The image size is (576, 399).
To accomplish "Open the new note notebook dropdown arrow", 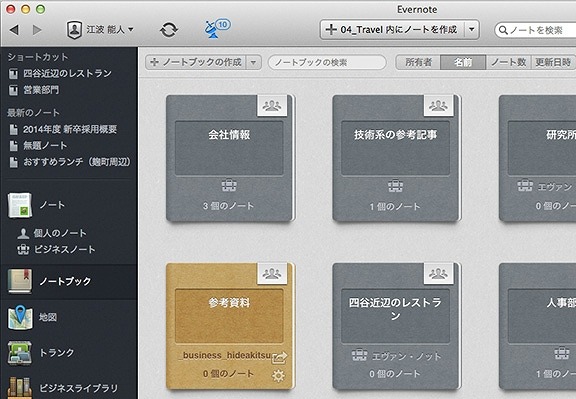I will click(x=472, y=29).
